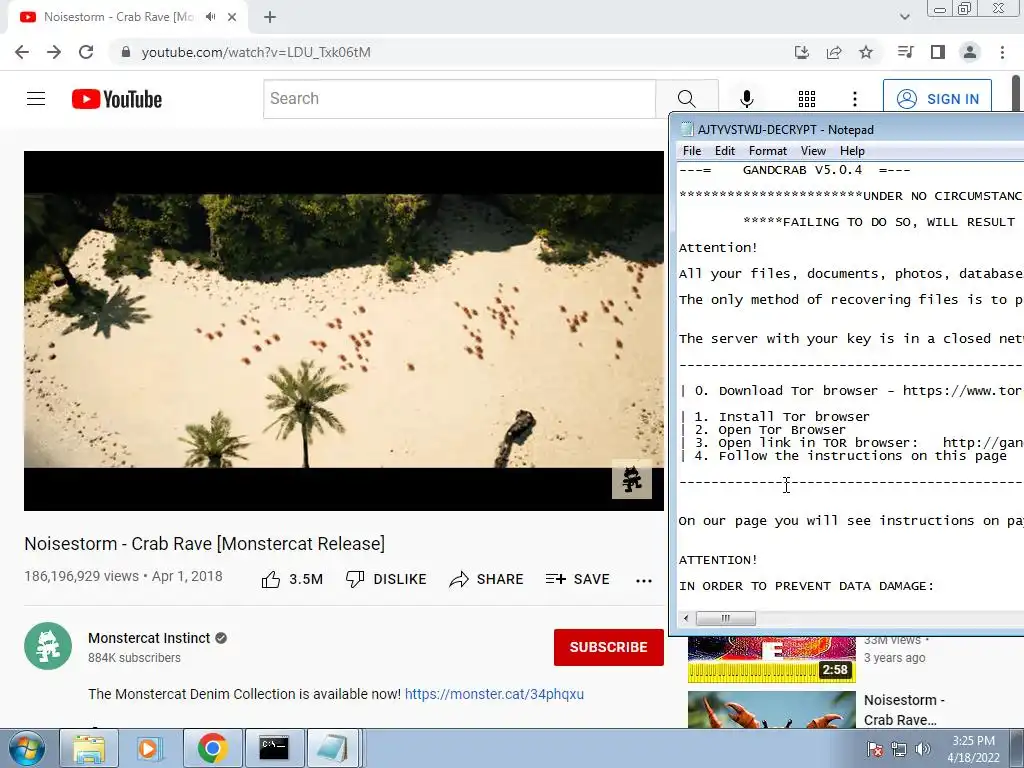Open Notepad Edit menu

click(x=725, y=151)
